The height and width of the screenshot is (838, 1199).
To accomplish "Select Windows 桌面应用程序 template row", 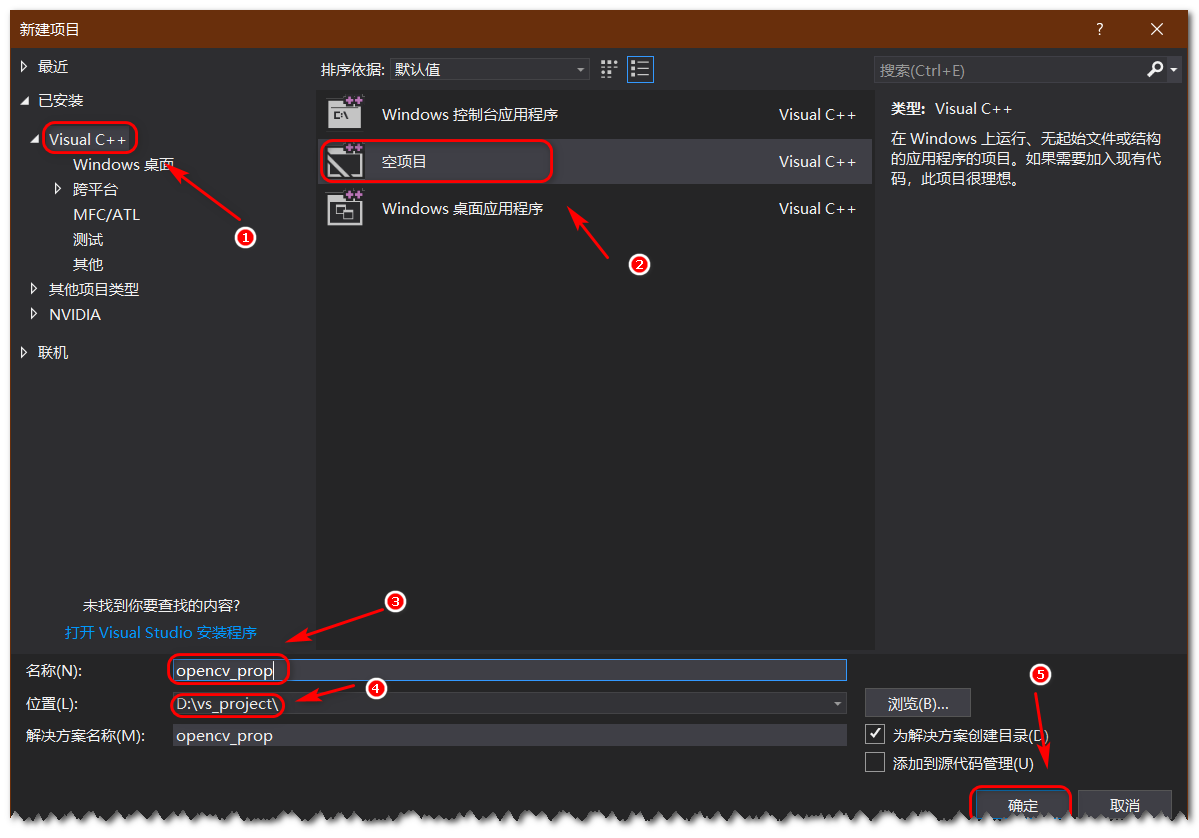I will 594,208.
